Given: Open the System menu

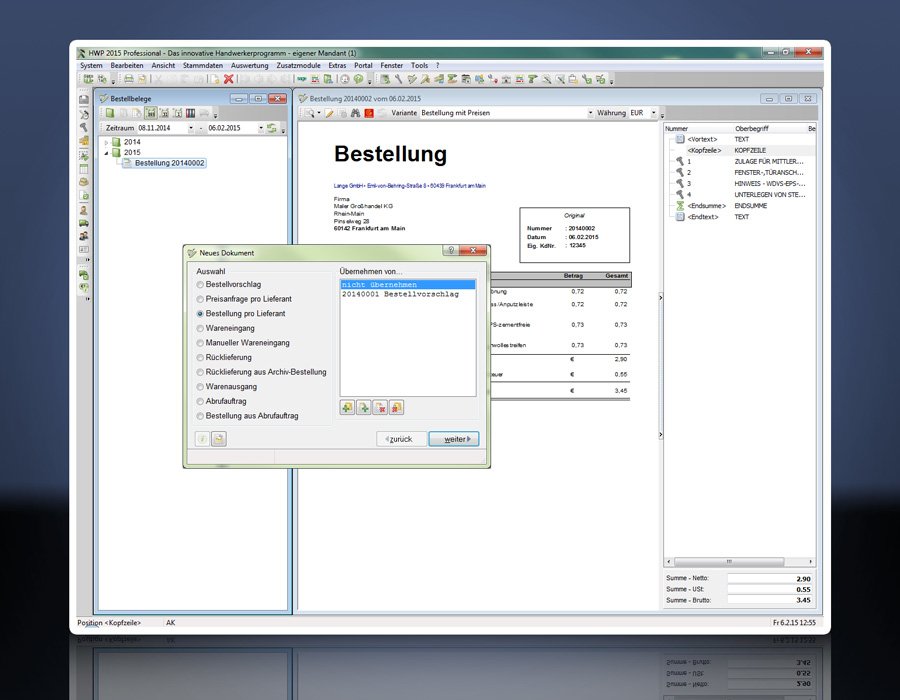Looking at the screenshot, I should coord(91,65).
